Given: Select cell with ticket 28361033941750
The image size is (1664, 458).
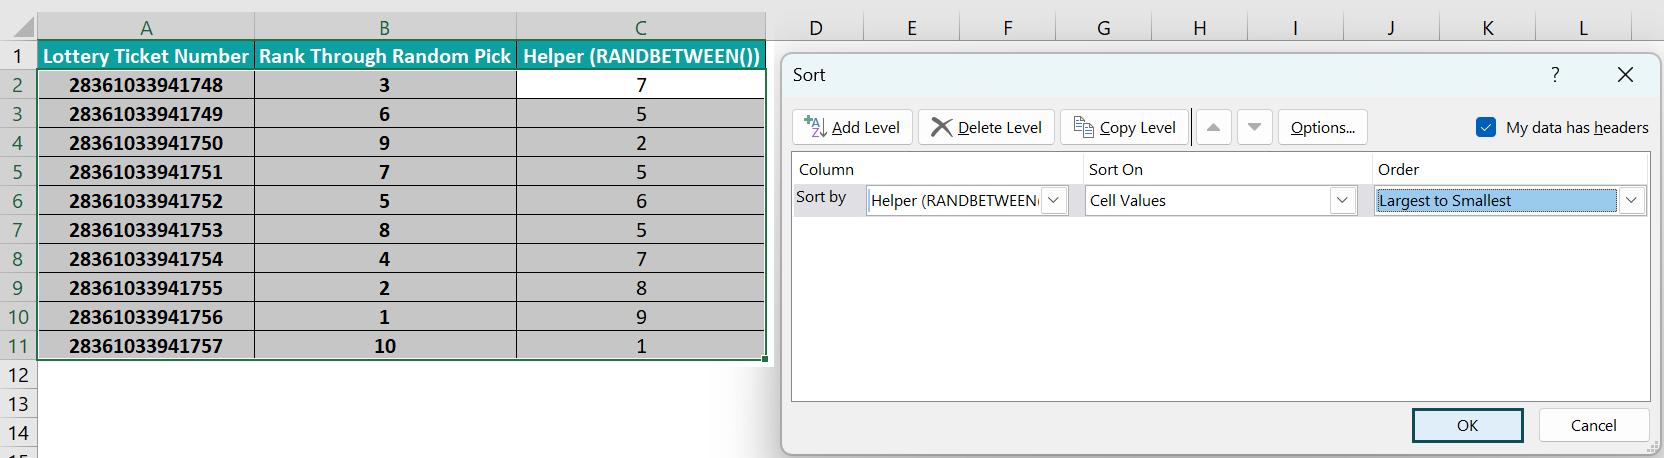Looking at the screenshot, I should (146, 143).
